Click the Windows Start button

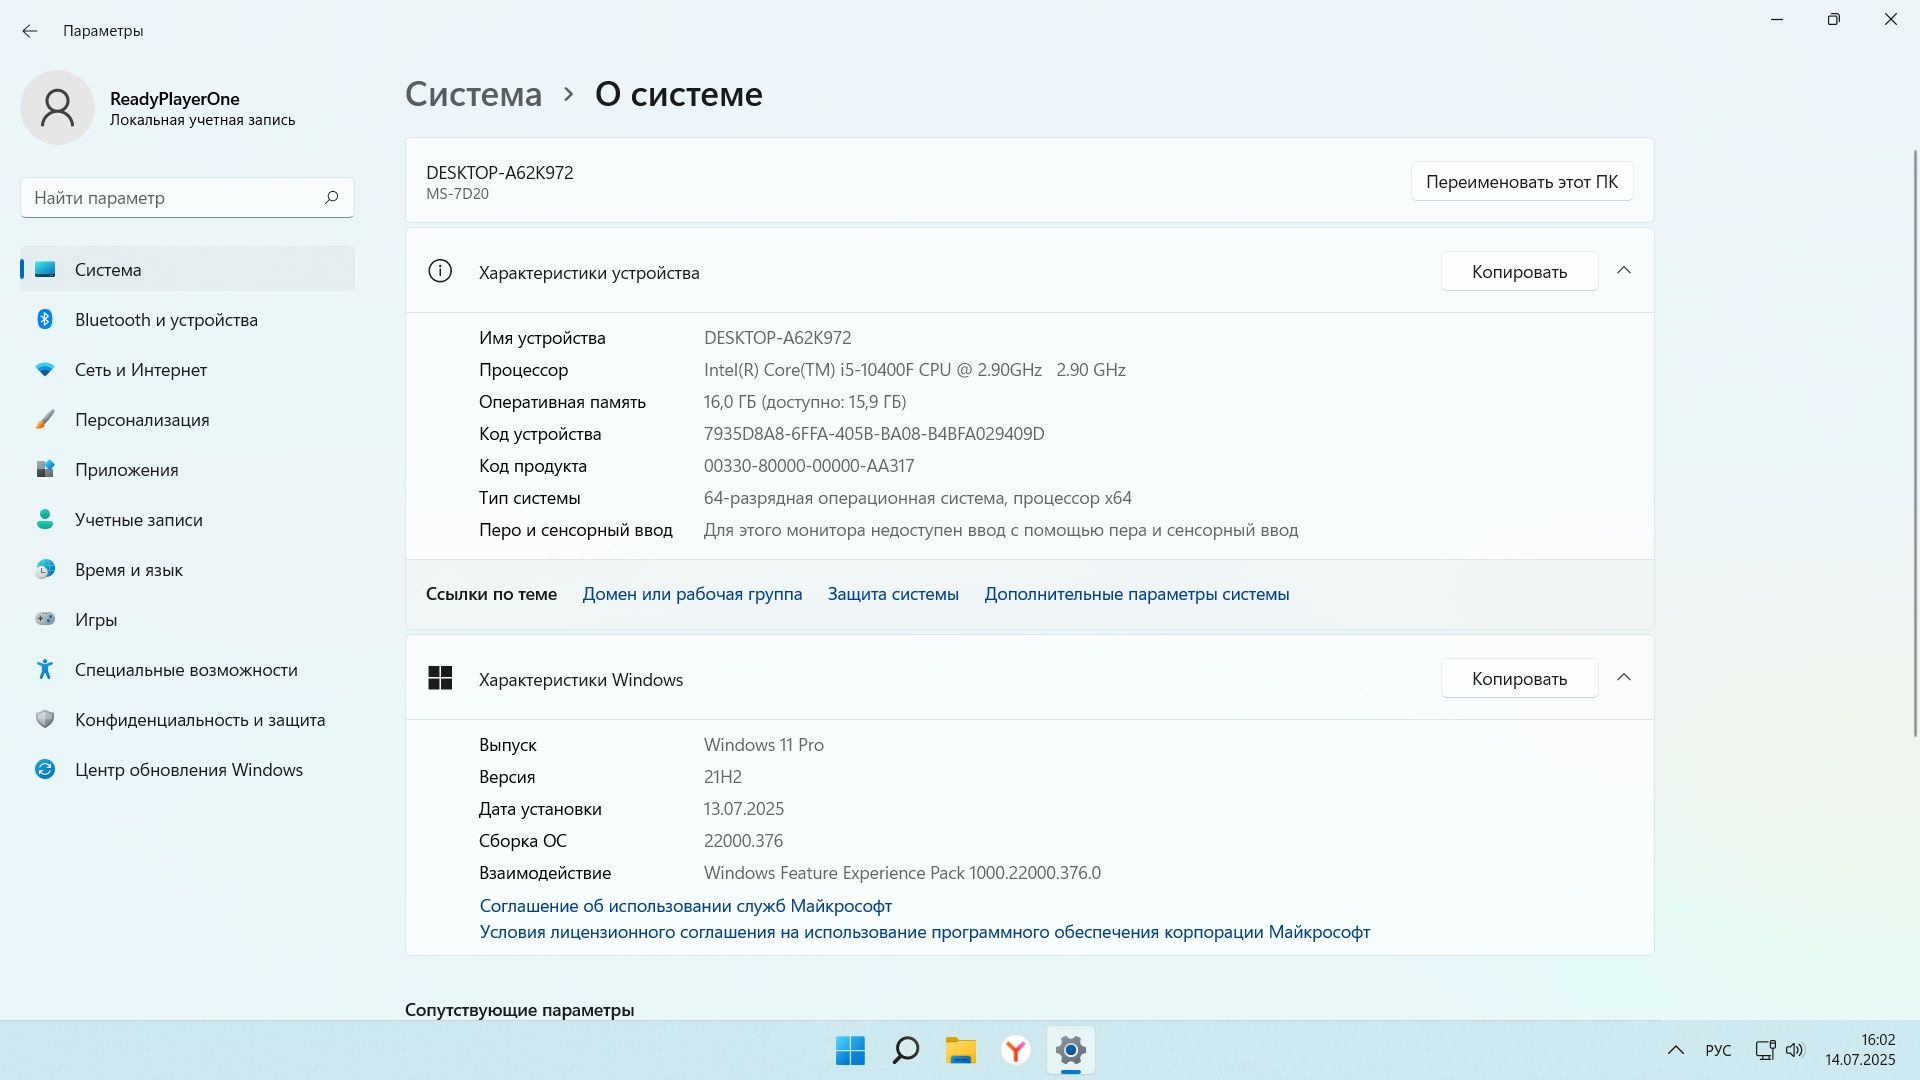click(x=850, y=1050)
